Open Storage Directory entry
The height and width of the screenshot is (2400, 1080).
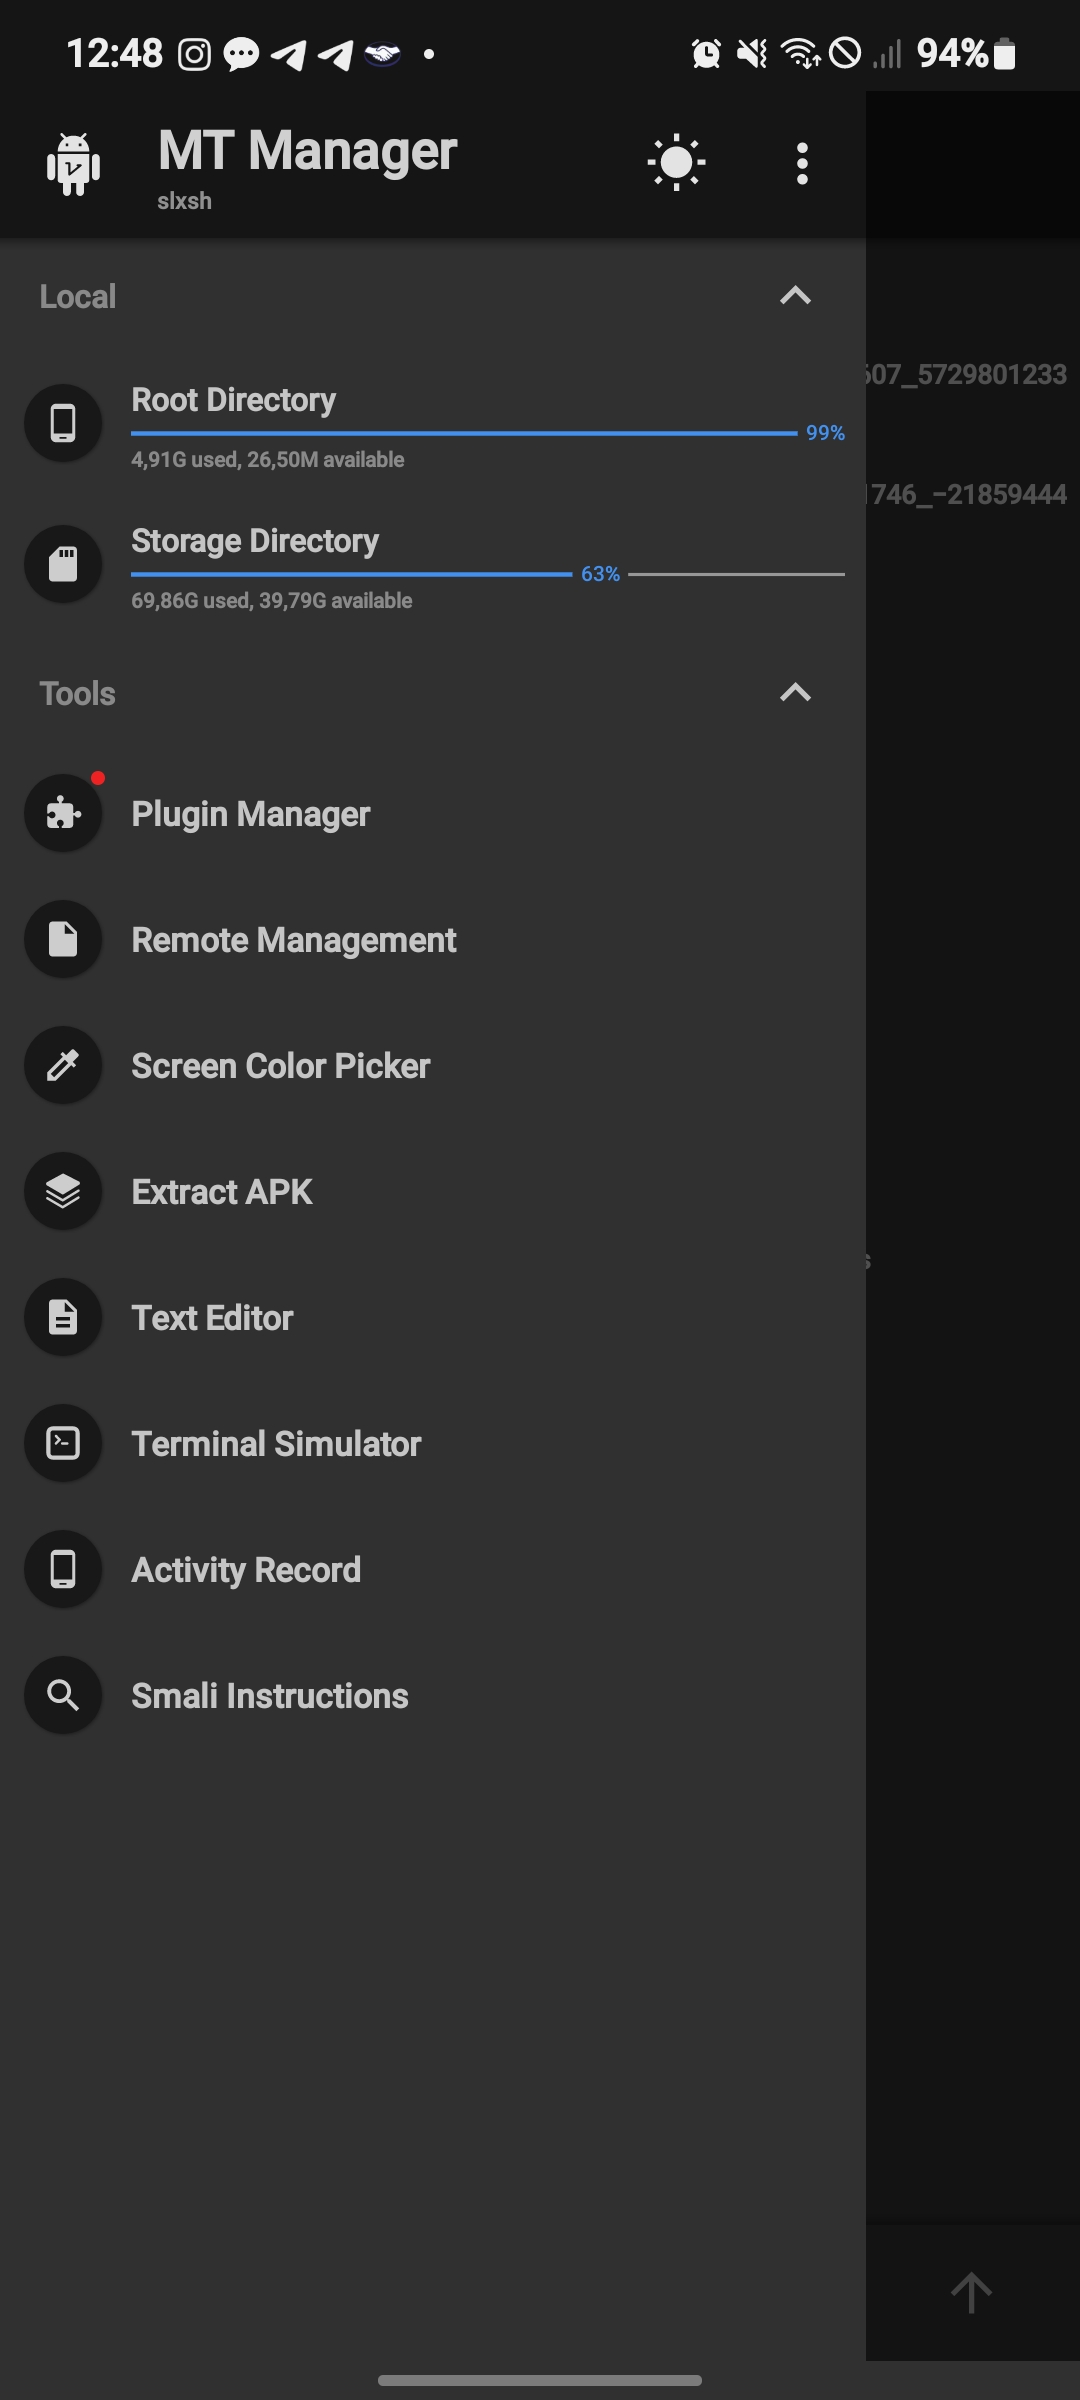(x=433, y=566)
